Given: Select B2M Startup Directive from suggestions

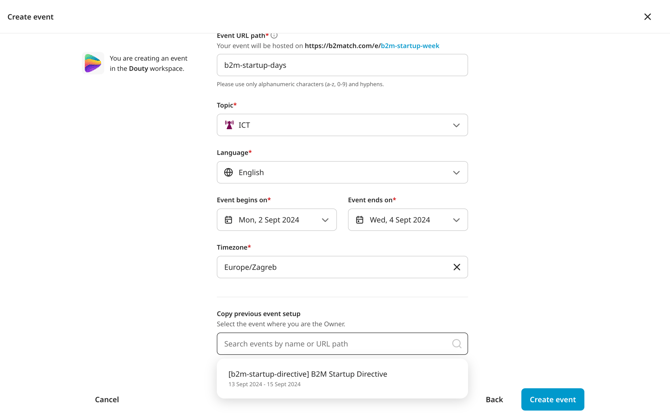Looking at the screenshot, I should click(342, 378).
